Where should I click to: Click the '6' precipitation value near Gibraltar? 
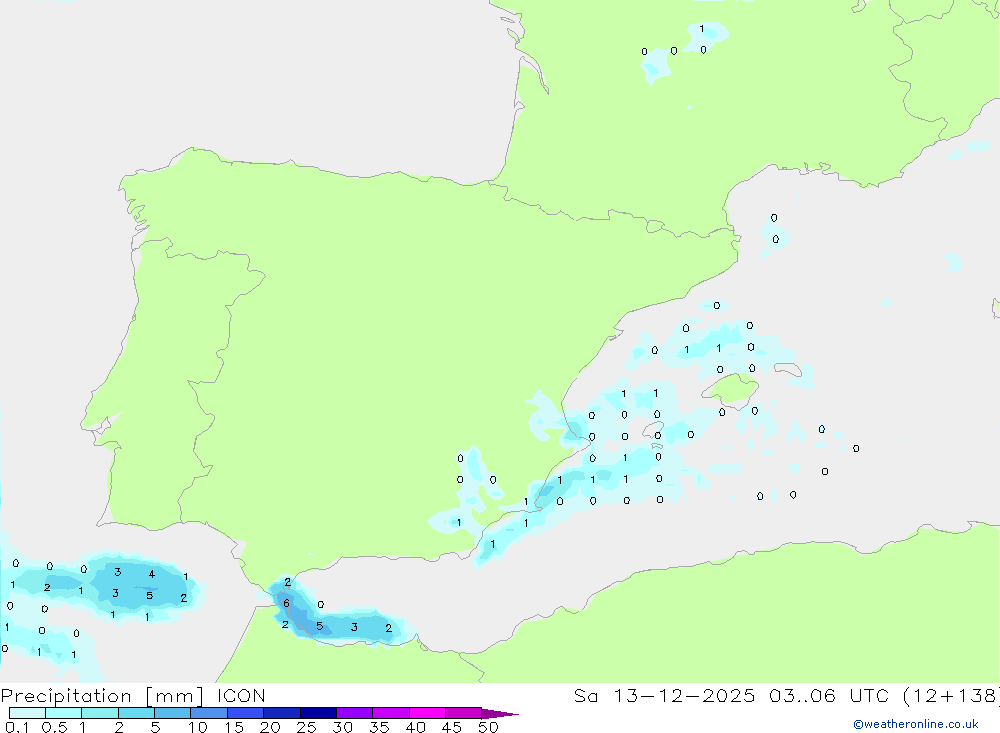pyautogui.click(x=286, y=603)
